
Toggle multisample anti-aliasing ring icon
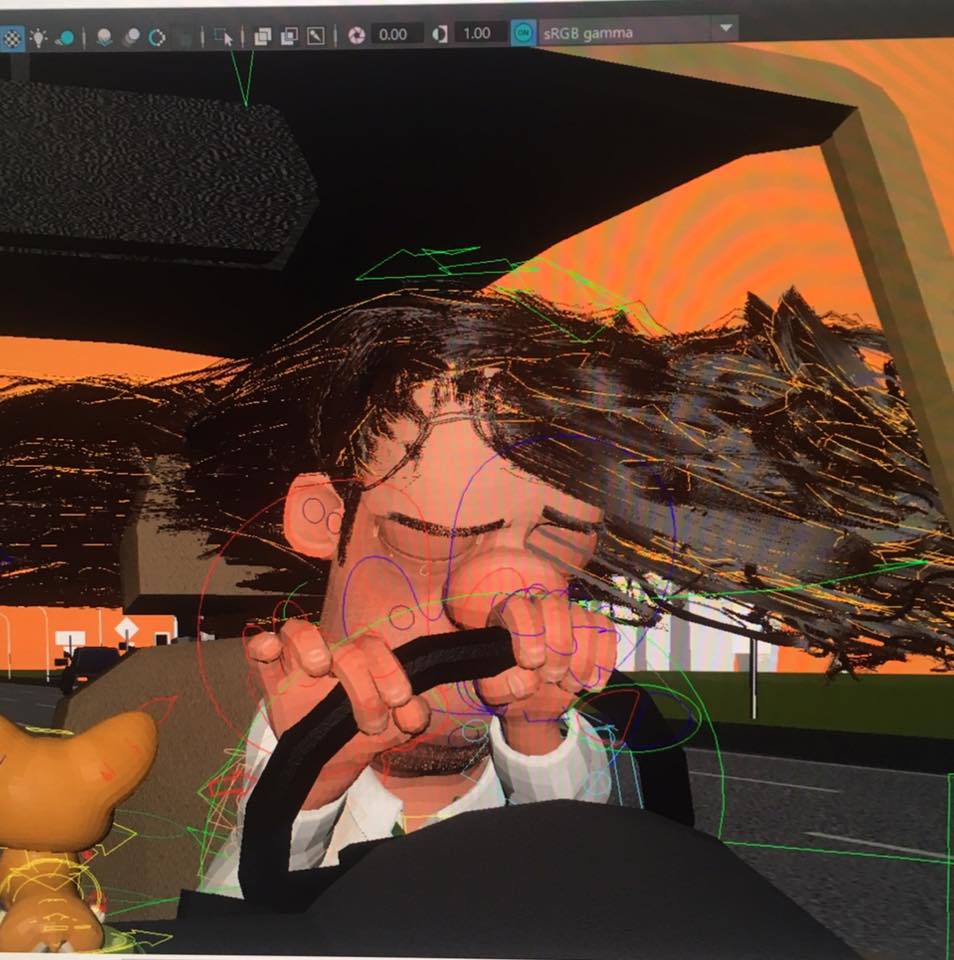pos(157,37)
